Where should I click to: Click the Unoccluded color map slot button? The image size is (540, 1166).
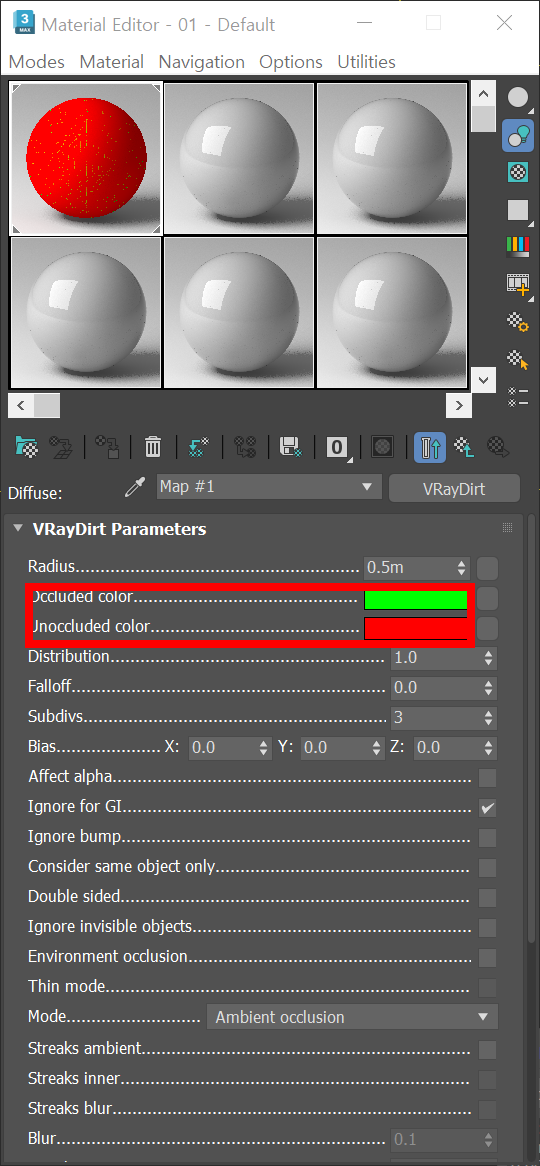(487, 629)
